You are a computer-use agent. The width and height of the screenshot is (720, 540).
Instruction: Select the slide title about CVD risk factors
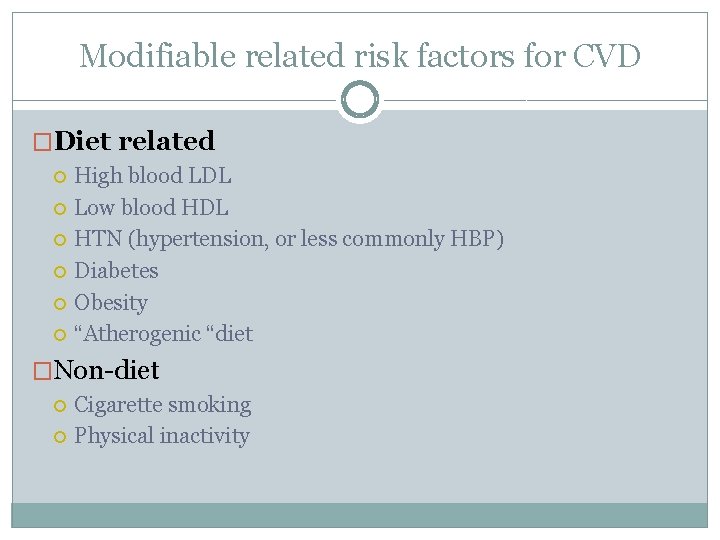[x=360, y=56]
